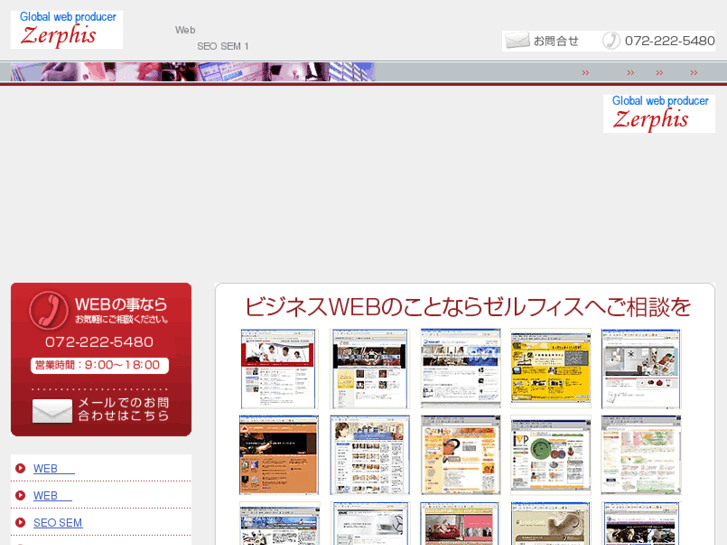The image size is (727, 545).
Task: Click the Web text in the header menu
Action: [185, 30]
